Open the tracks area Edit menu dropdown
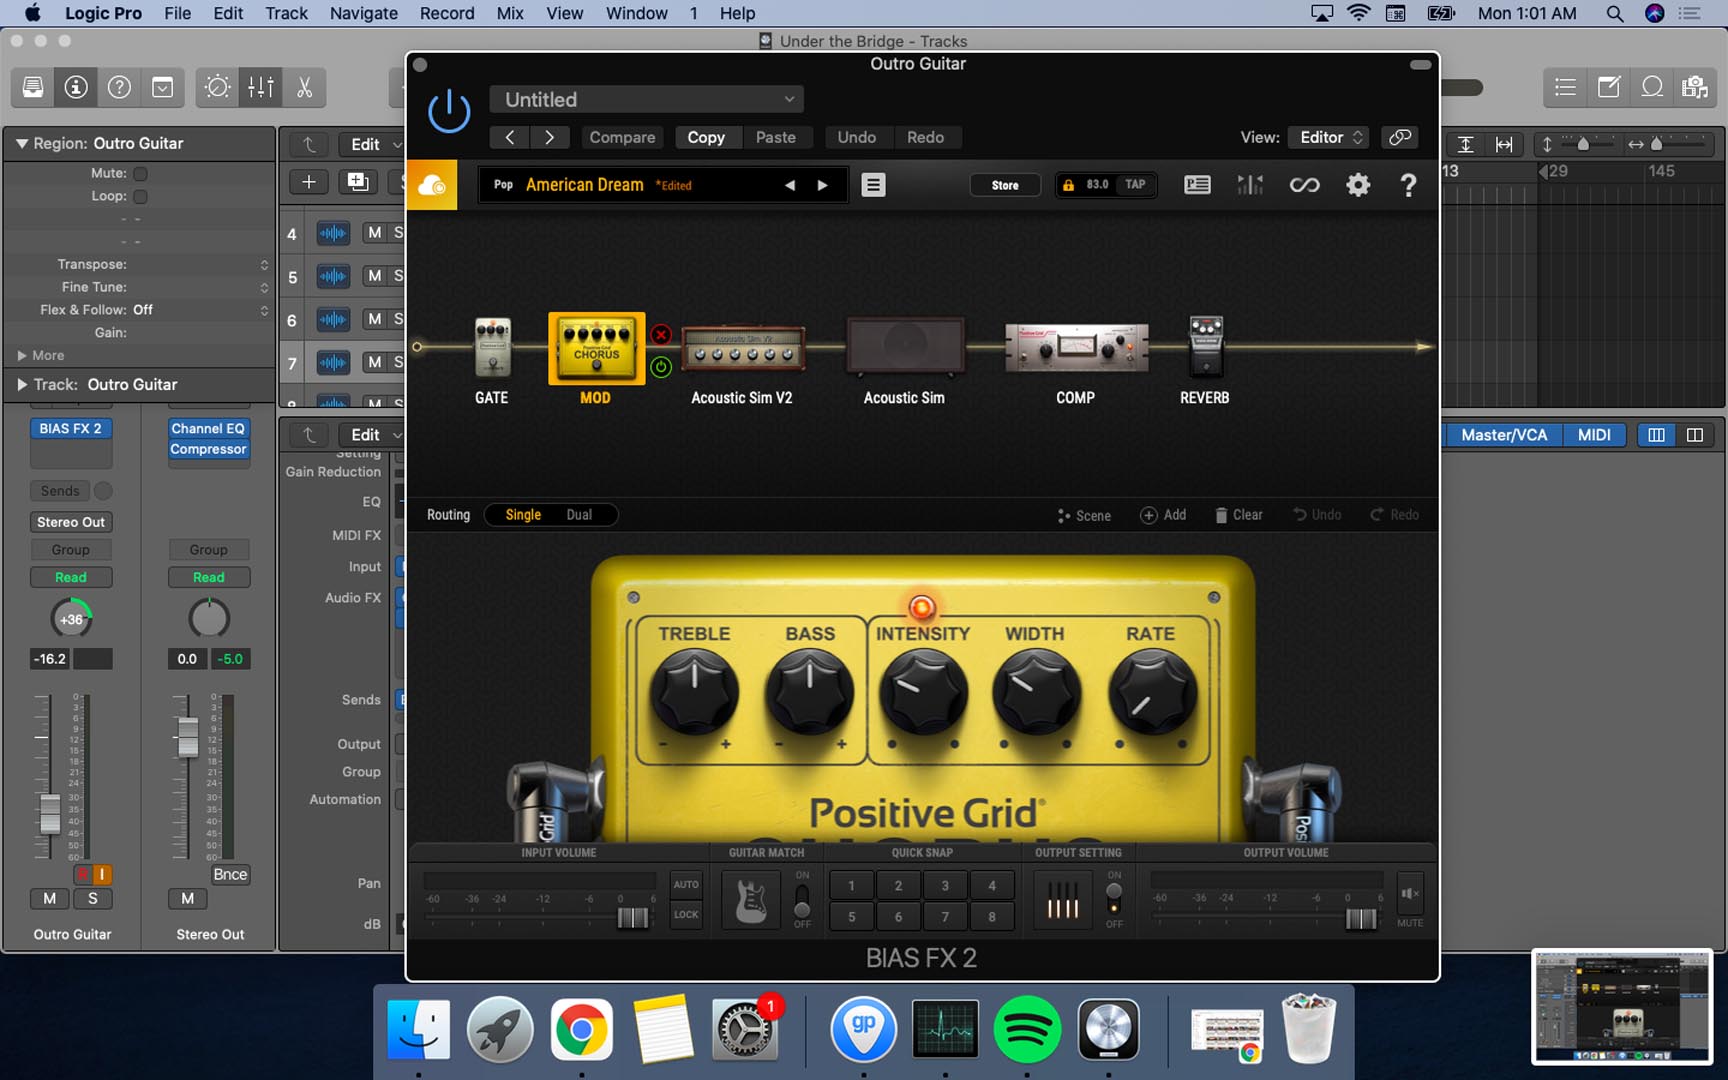The image size is (1728, 1080). pos(373,144)
